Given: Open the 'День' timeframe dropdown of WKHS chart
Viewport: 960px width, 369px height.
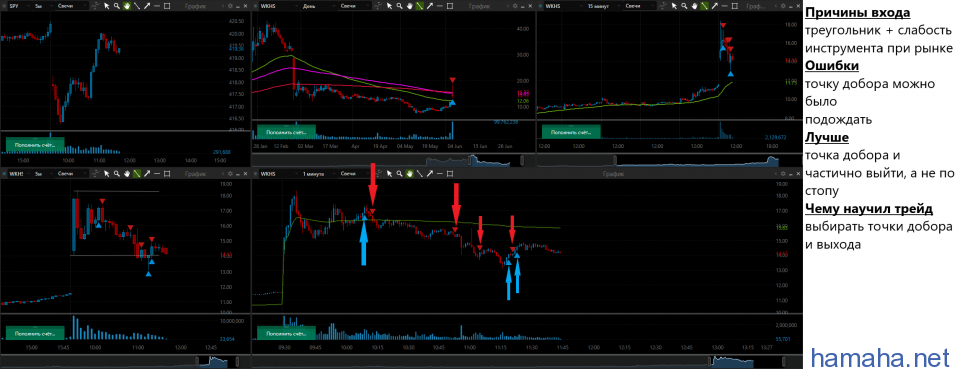Looking at the screenshot, I should (x=319, y=6).
